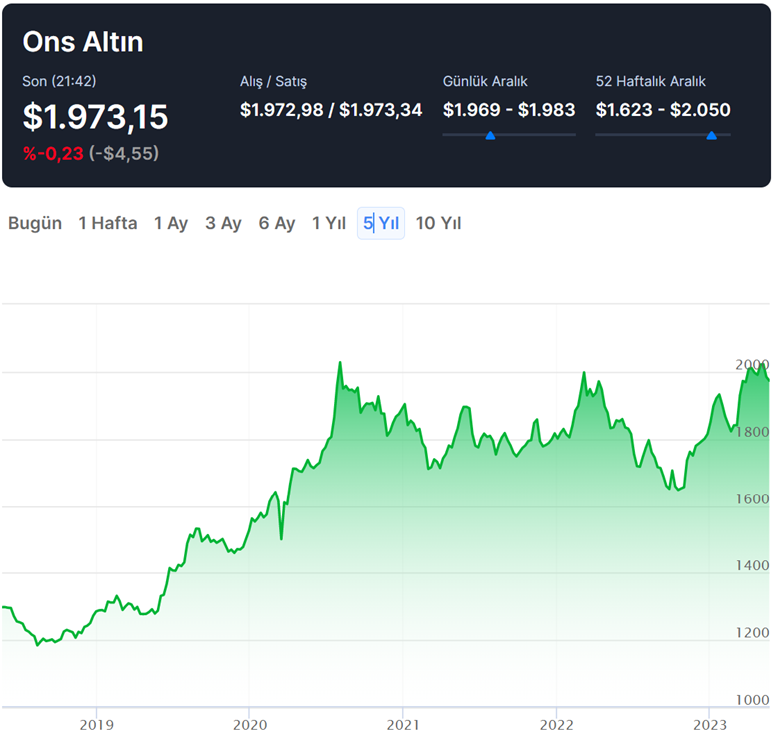This screenshot has height=745, width=778.
Task: Click the Ons Altın heading
Action: click(83, 42)
